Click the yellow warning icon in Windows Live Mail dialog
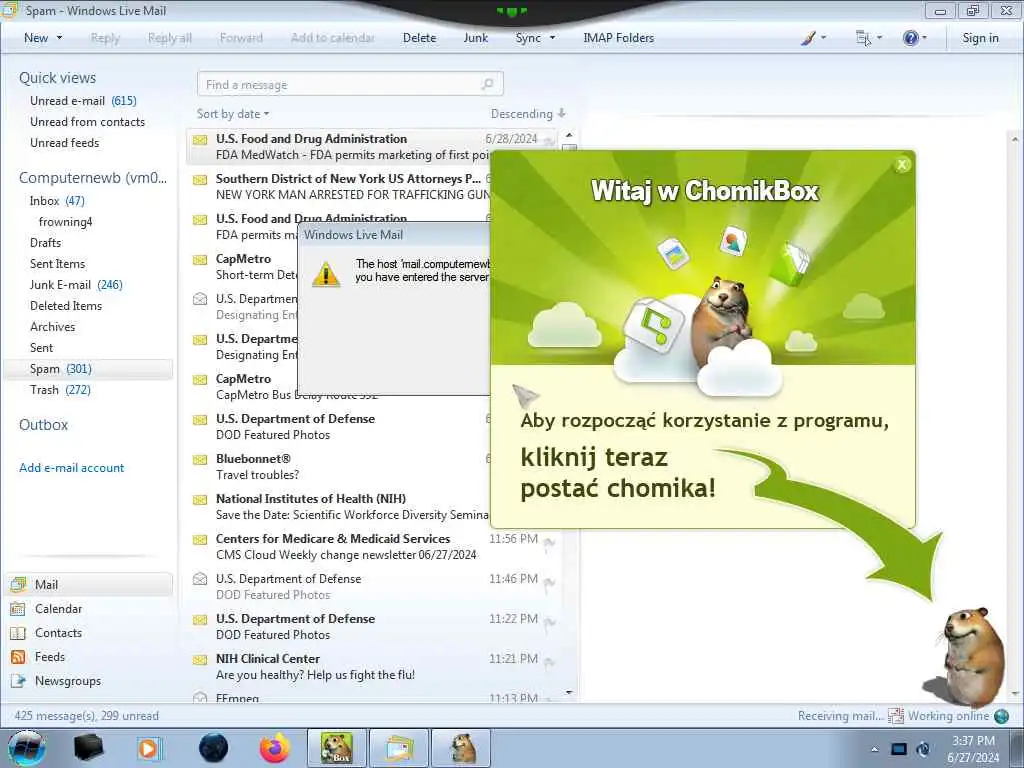1024x768 pixels. (x=326, y=274)
